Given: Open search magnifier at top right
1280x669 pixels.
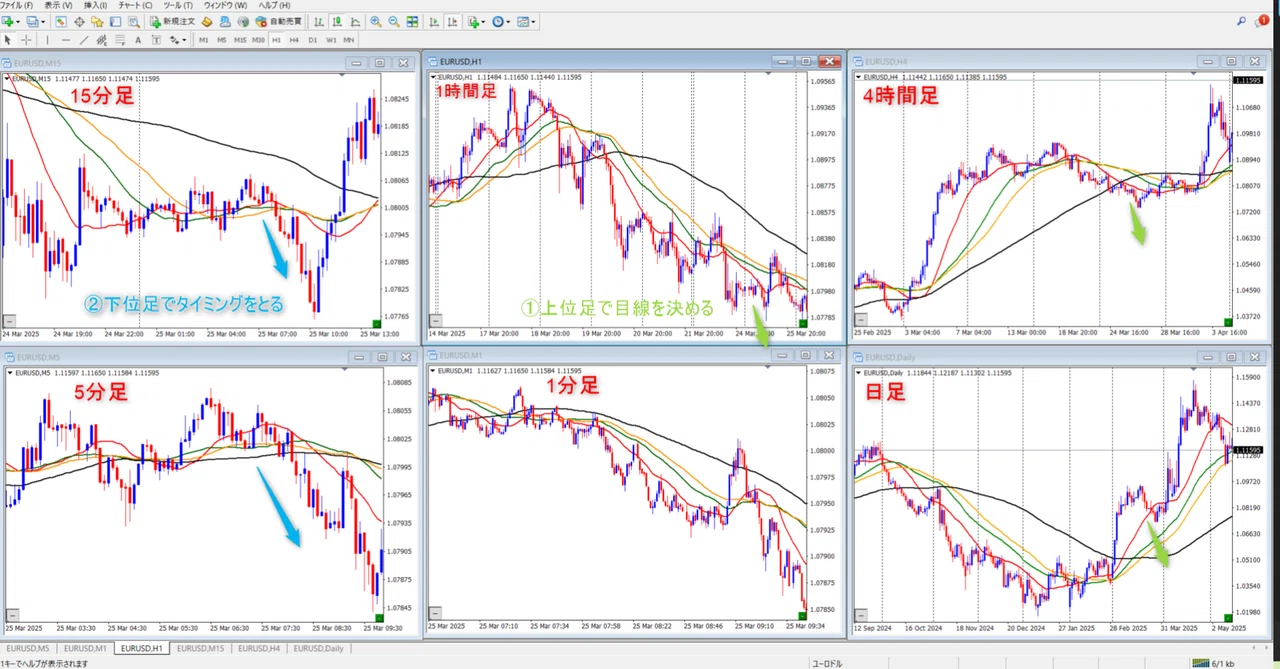Looking at the screenshot, I should click(x=1241, y=21).
